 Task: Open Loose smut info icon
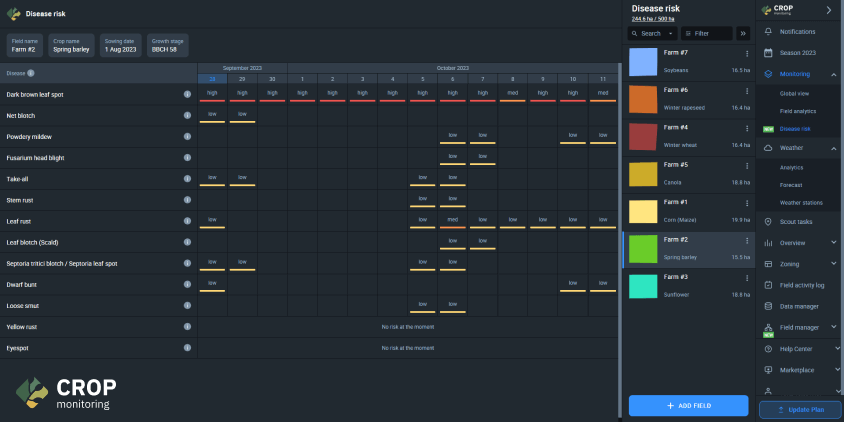click(x=187, y=306)
